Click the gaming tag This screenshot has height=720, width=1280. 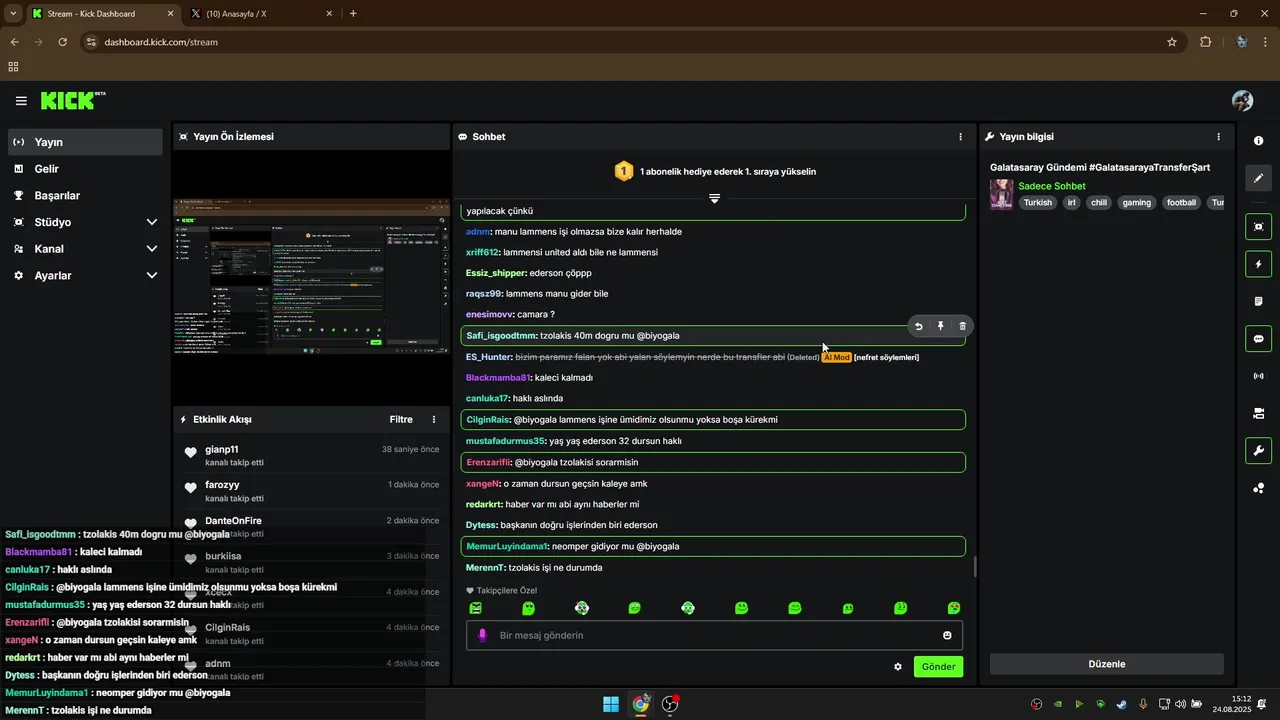[1136, 202]
